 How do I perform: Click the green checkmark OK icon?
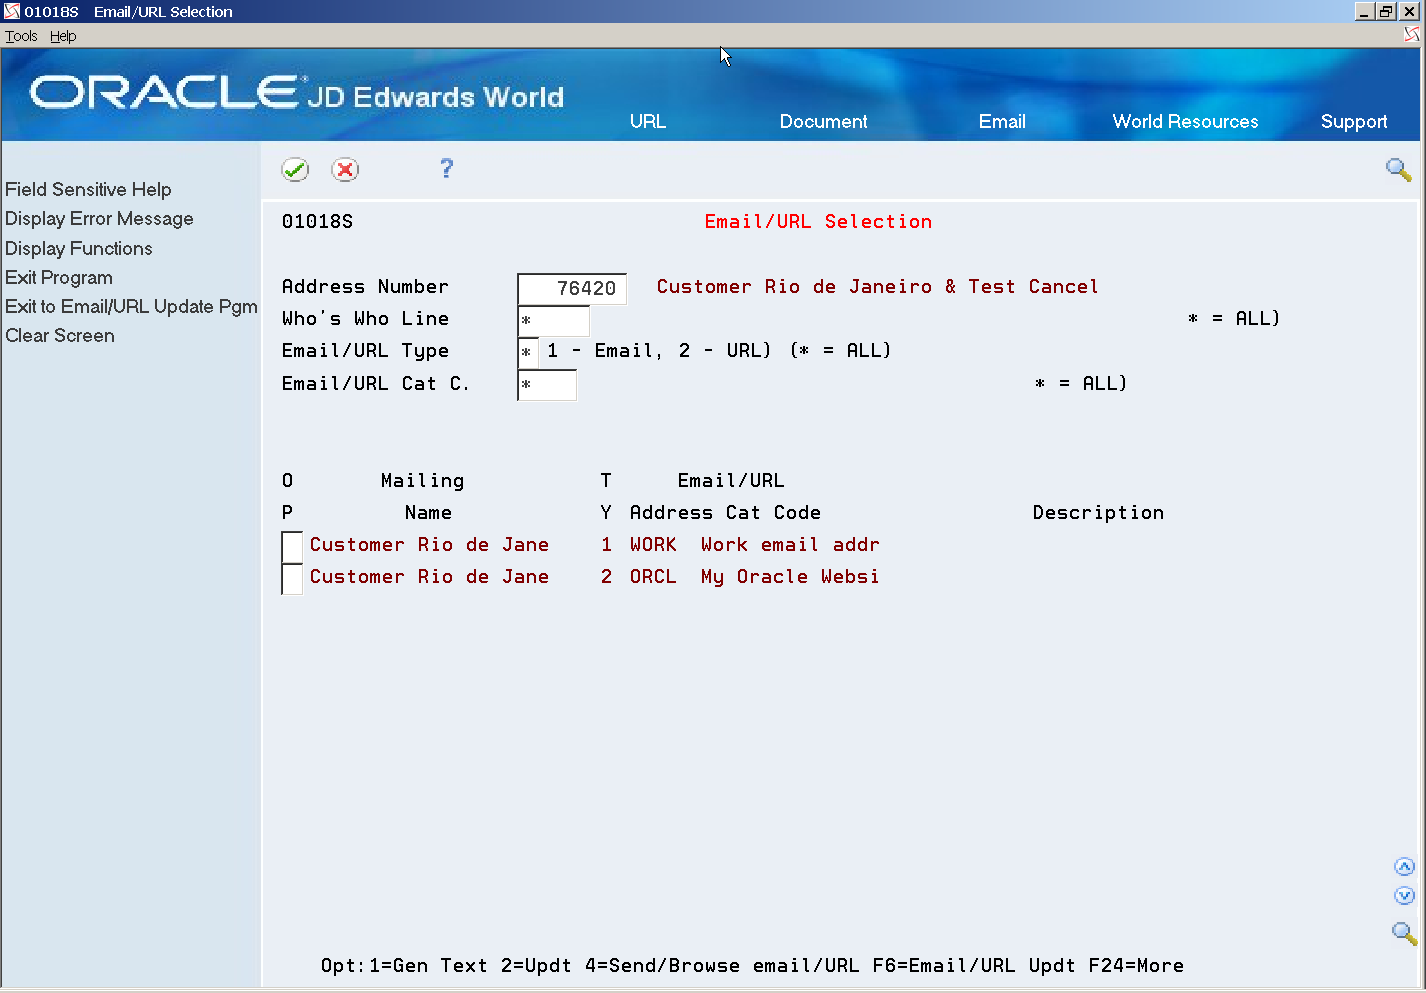click(x=295, y=170)
